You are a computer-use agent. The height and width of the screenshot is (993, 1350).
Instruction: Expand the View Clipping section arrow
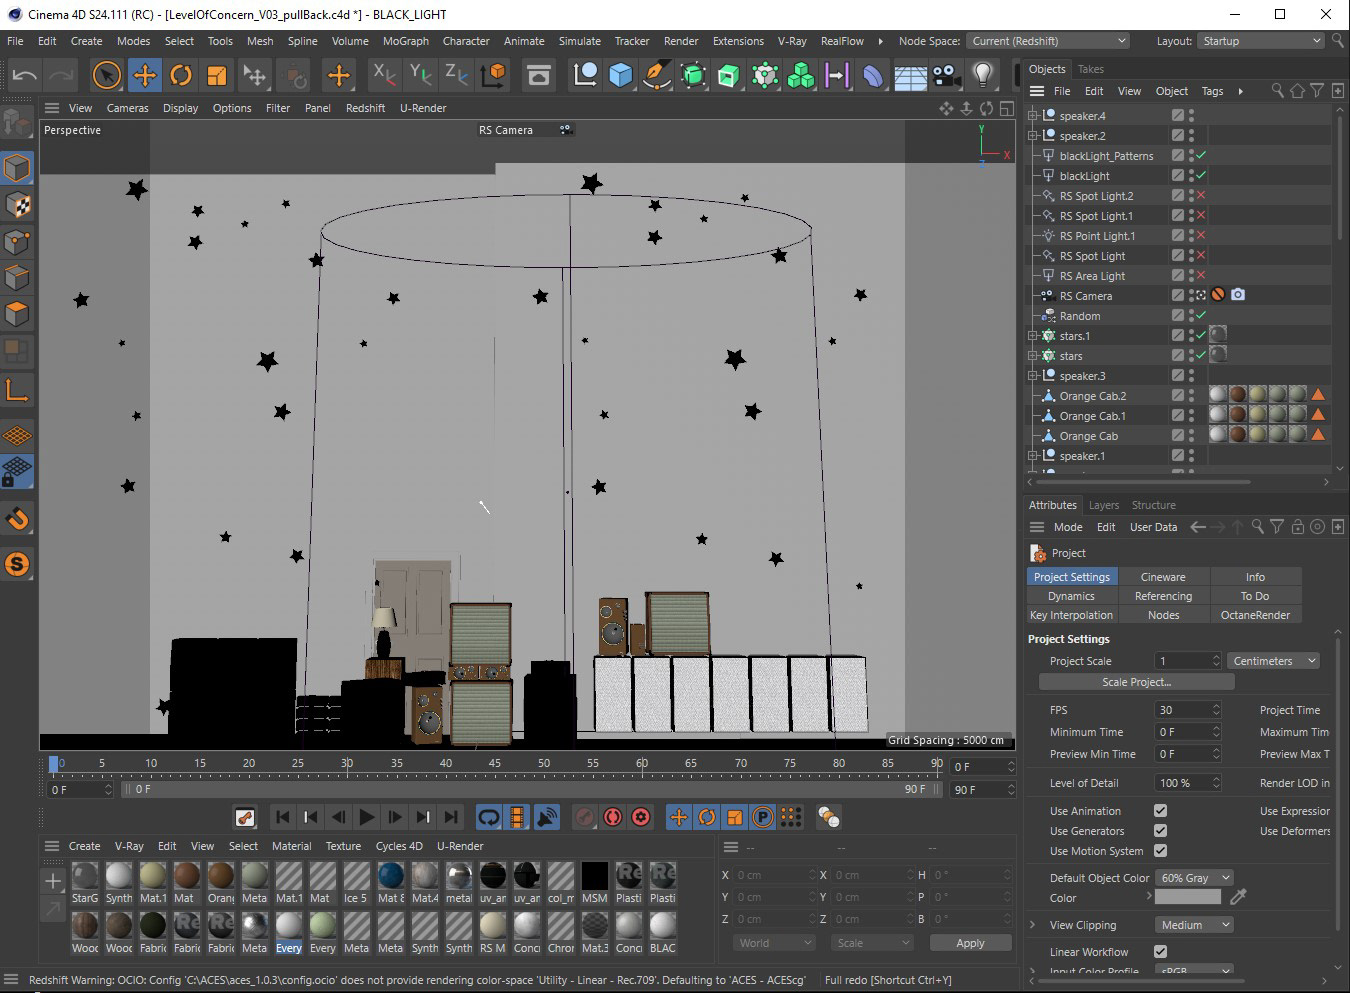coord(1033,925)
